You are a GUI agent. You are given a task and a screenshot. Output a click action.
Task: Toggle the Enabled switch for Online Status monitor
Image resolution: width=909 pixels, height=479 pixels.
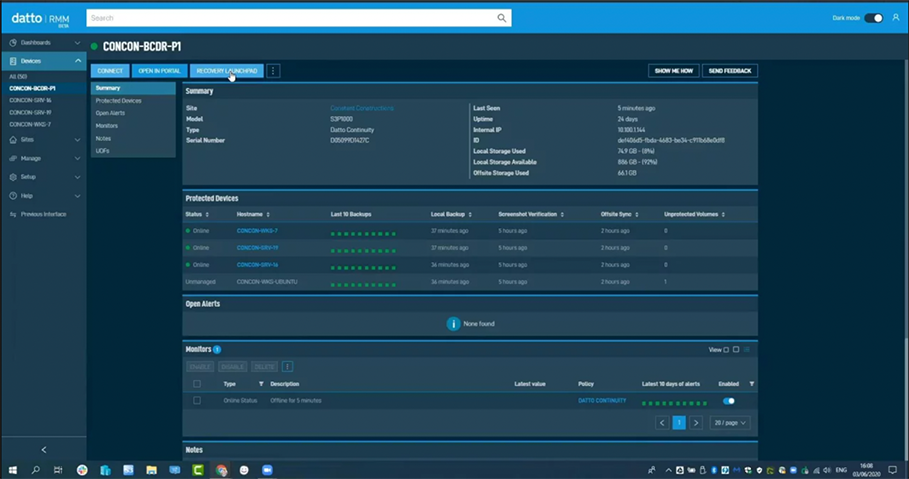(729, 401)
